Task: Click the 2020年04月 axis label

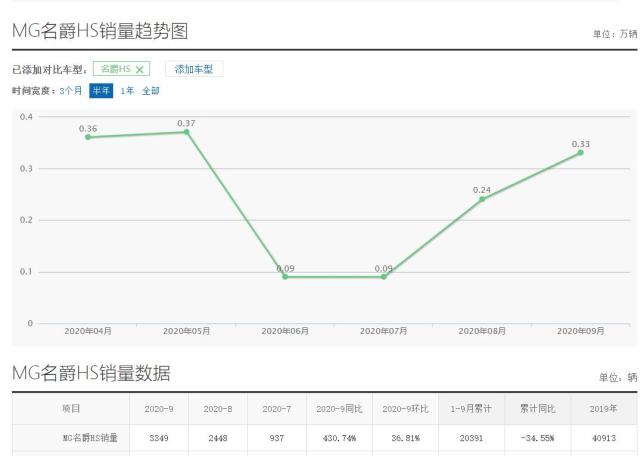Action: (88, 331)
